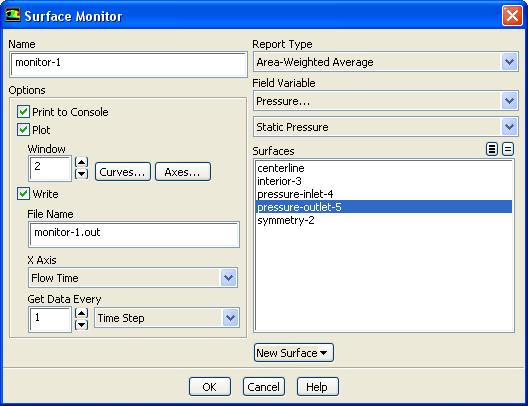Disable the Write checkbox
This screenshot has height=406, width=528.
coord(23,194)
